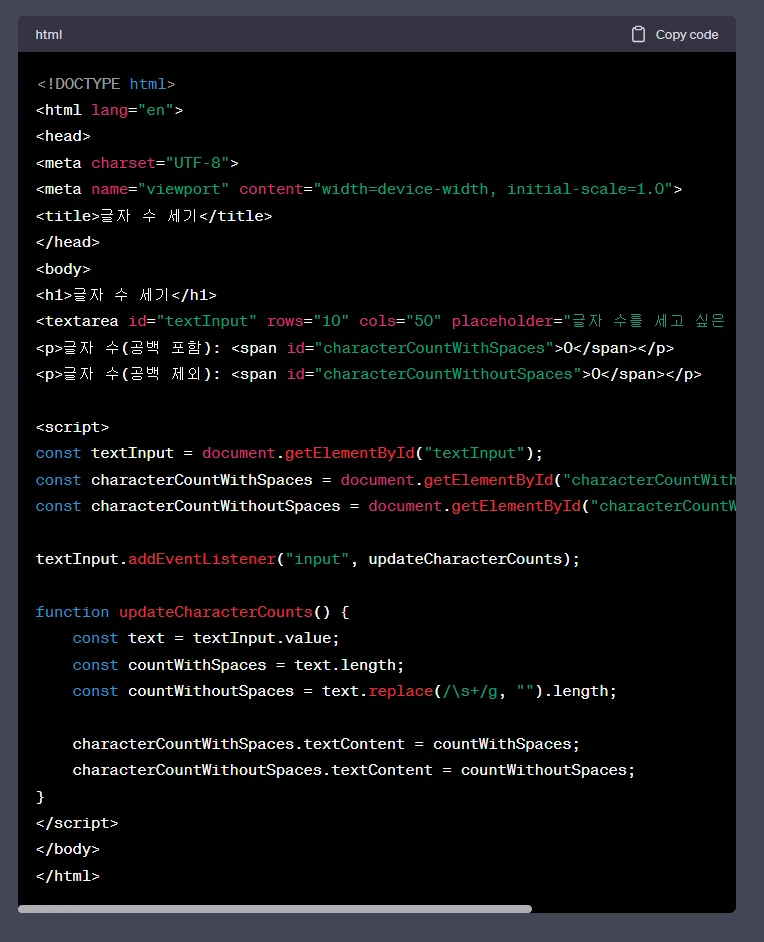Click the <!DOCTYPE html> line
Image resolution: width=764 pixels, height=942 pixels.
106,84
